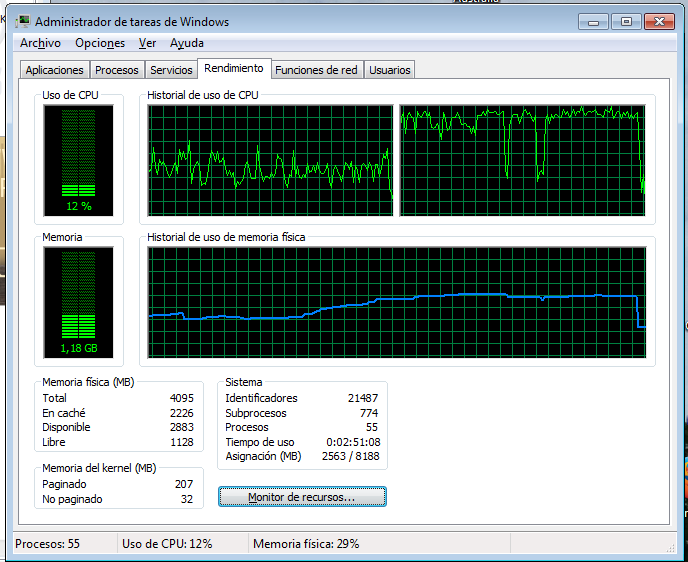688x562 pixels.
Task: Click the Monitor de recursos button
Action: [302, 497]
